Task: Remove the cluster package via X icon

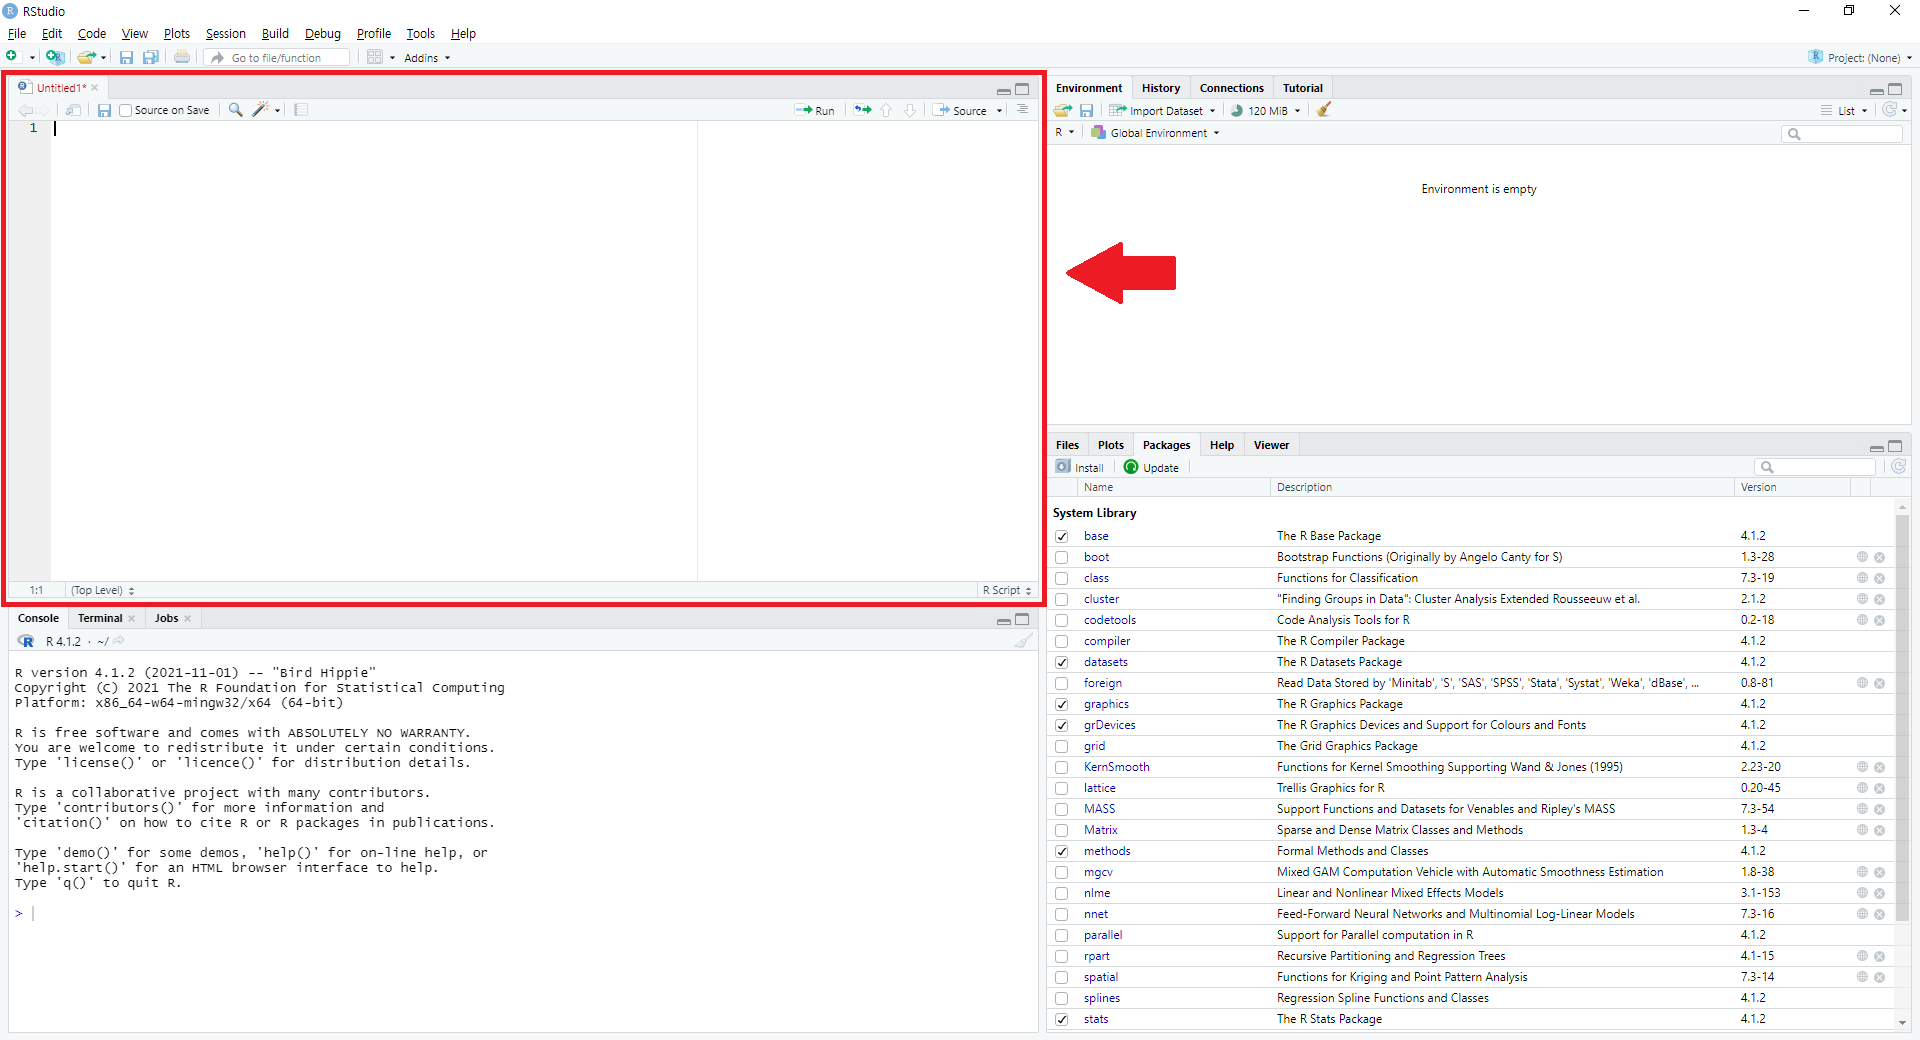Action: click(x=1879, y=599)
